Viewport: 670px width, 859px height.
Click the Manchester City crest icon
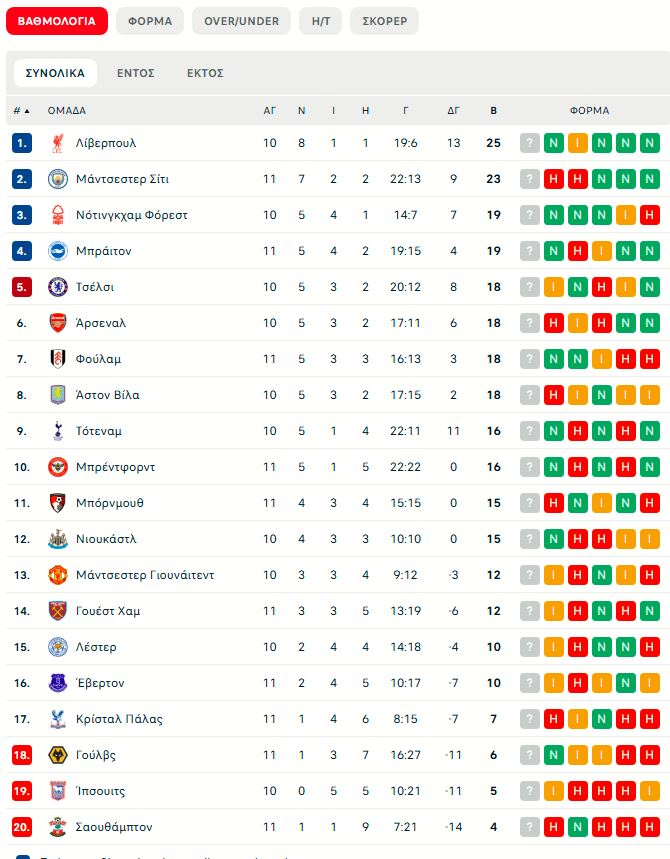(x=57, y=179)
